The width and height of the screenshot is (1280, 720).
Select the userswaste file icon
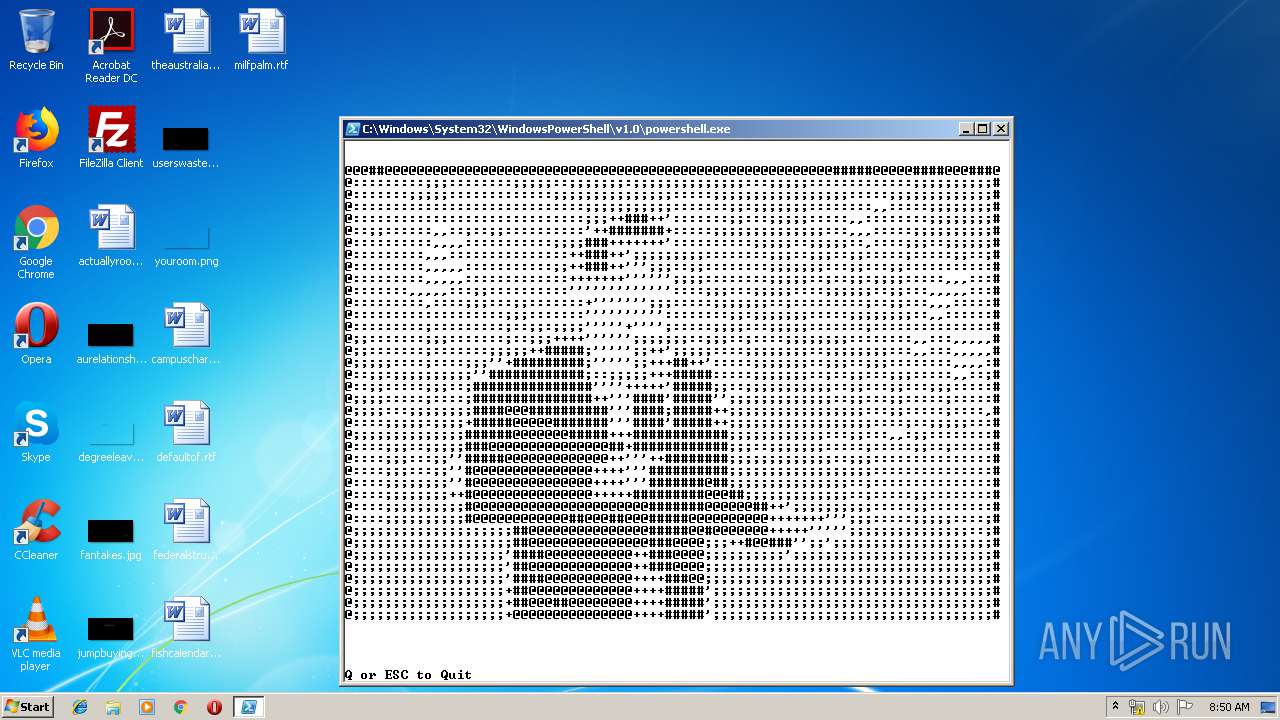point(186,146)
